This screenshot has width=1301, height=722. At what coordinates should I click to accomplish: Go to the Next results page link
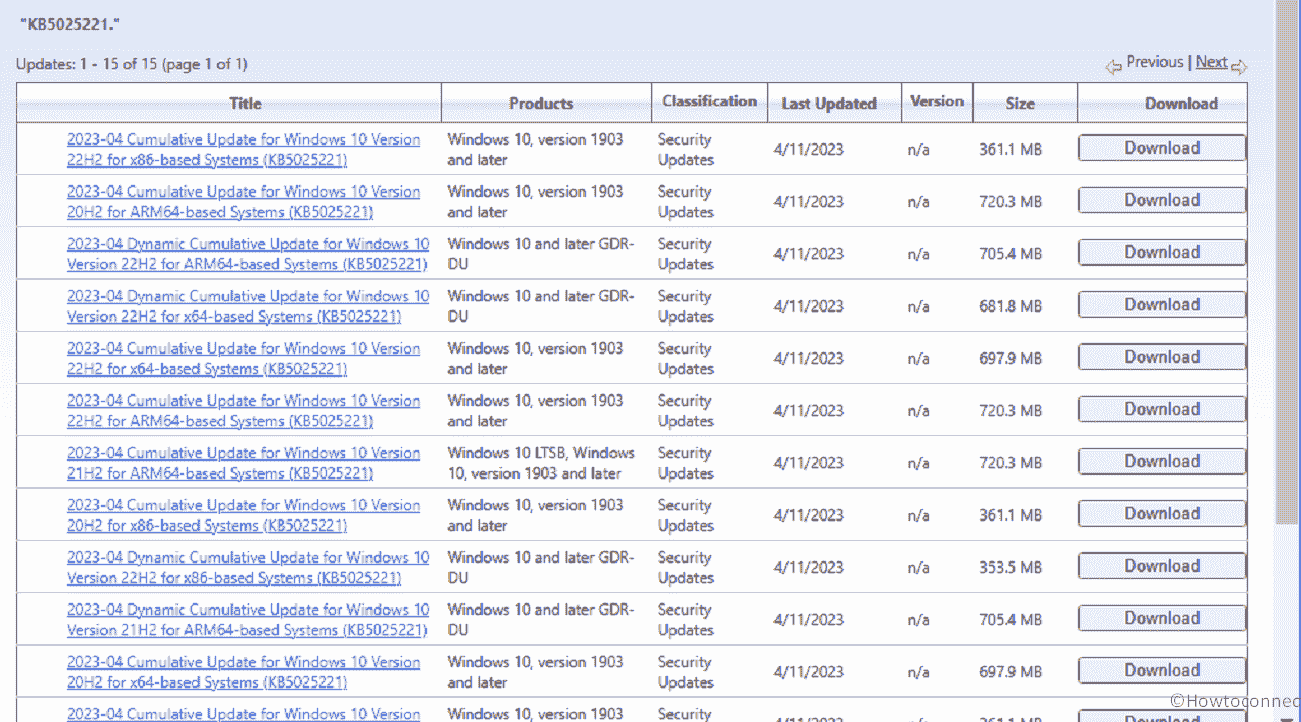(1211, 62)
